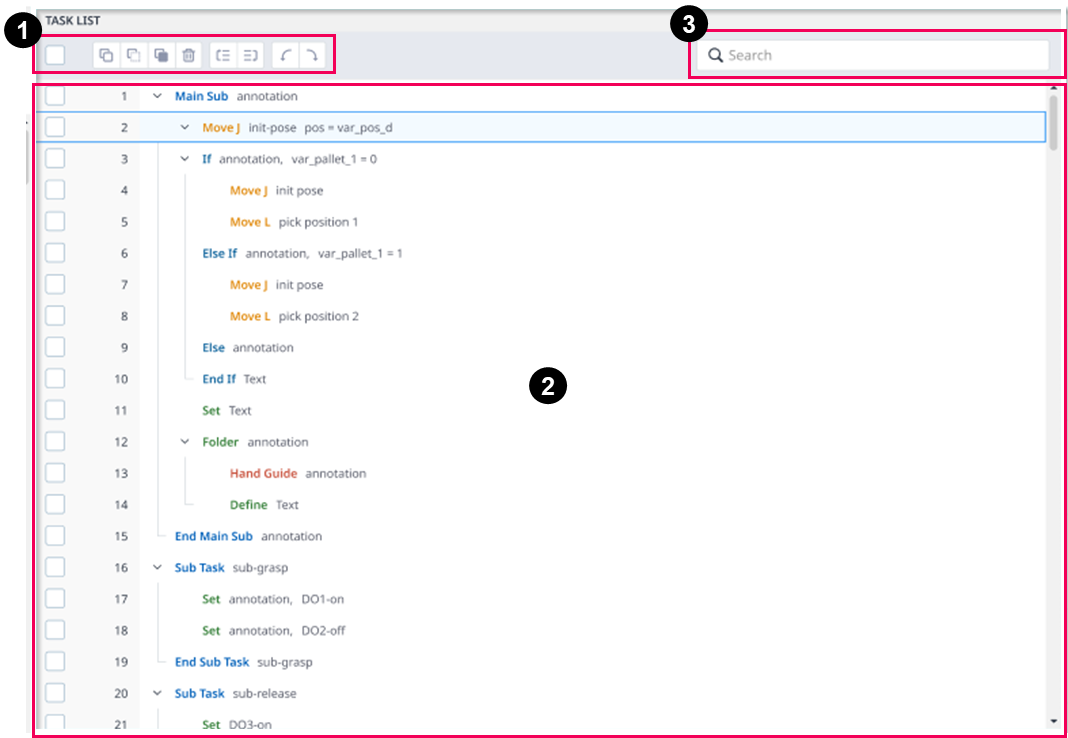Click the Copy icon in the task toolbar
This screenshot has width=1068, height=738.
[106, 55]
